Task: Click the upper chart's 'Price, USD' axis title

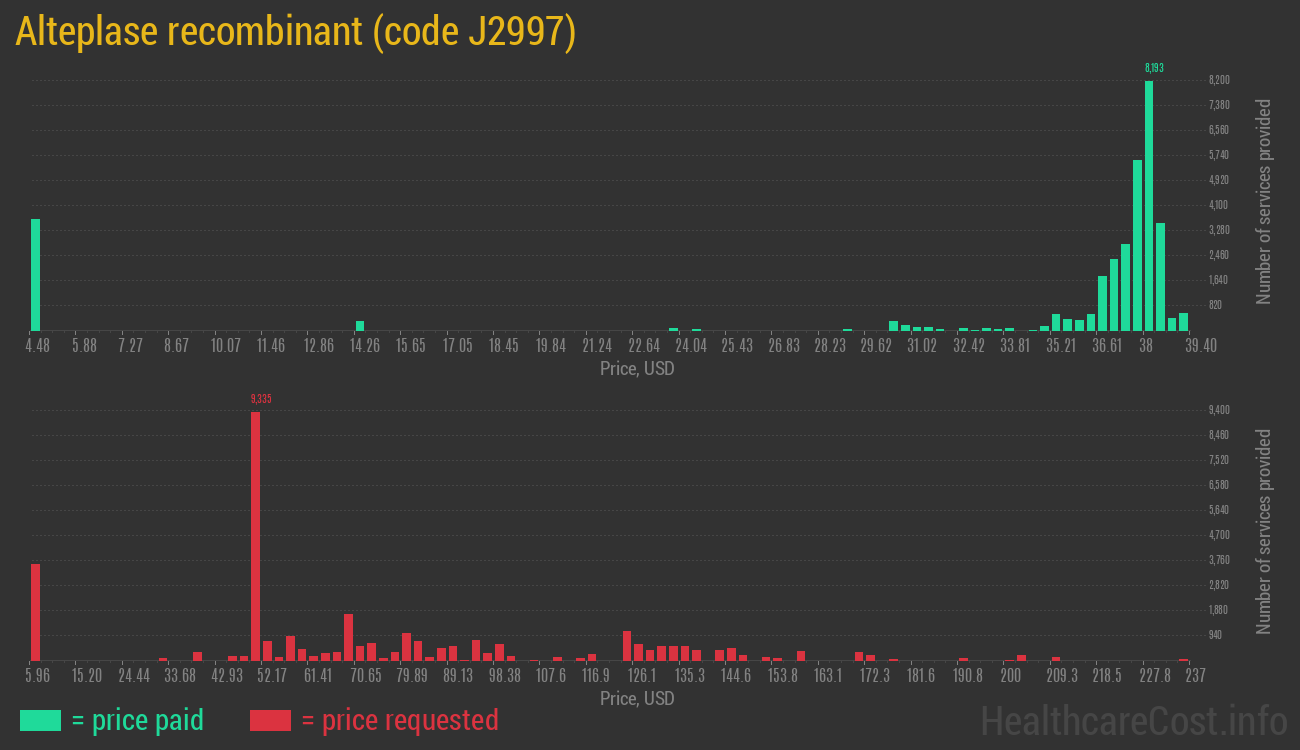Action: (637, 369)
